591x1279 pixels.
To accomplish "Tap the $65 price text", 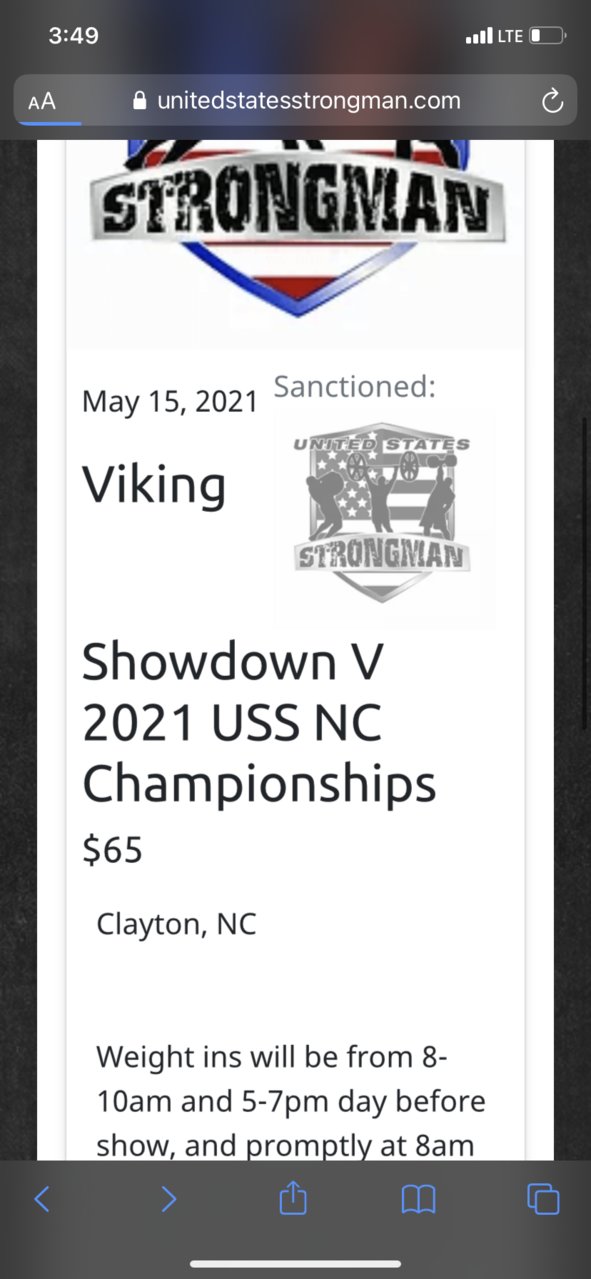I will tap(112, 849).
